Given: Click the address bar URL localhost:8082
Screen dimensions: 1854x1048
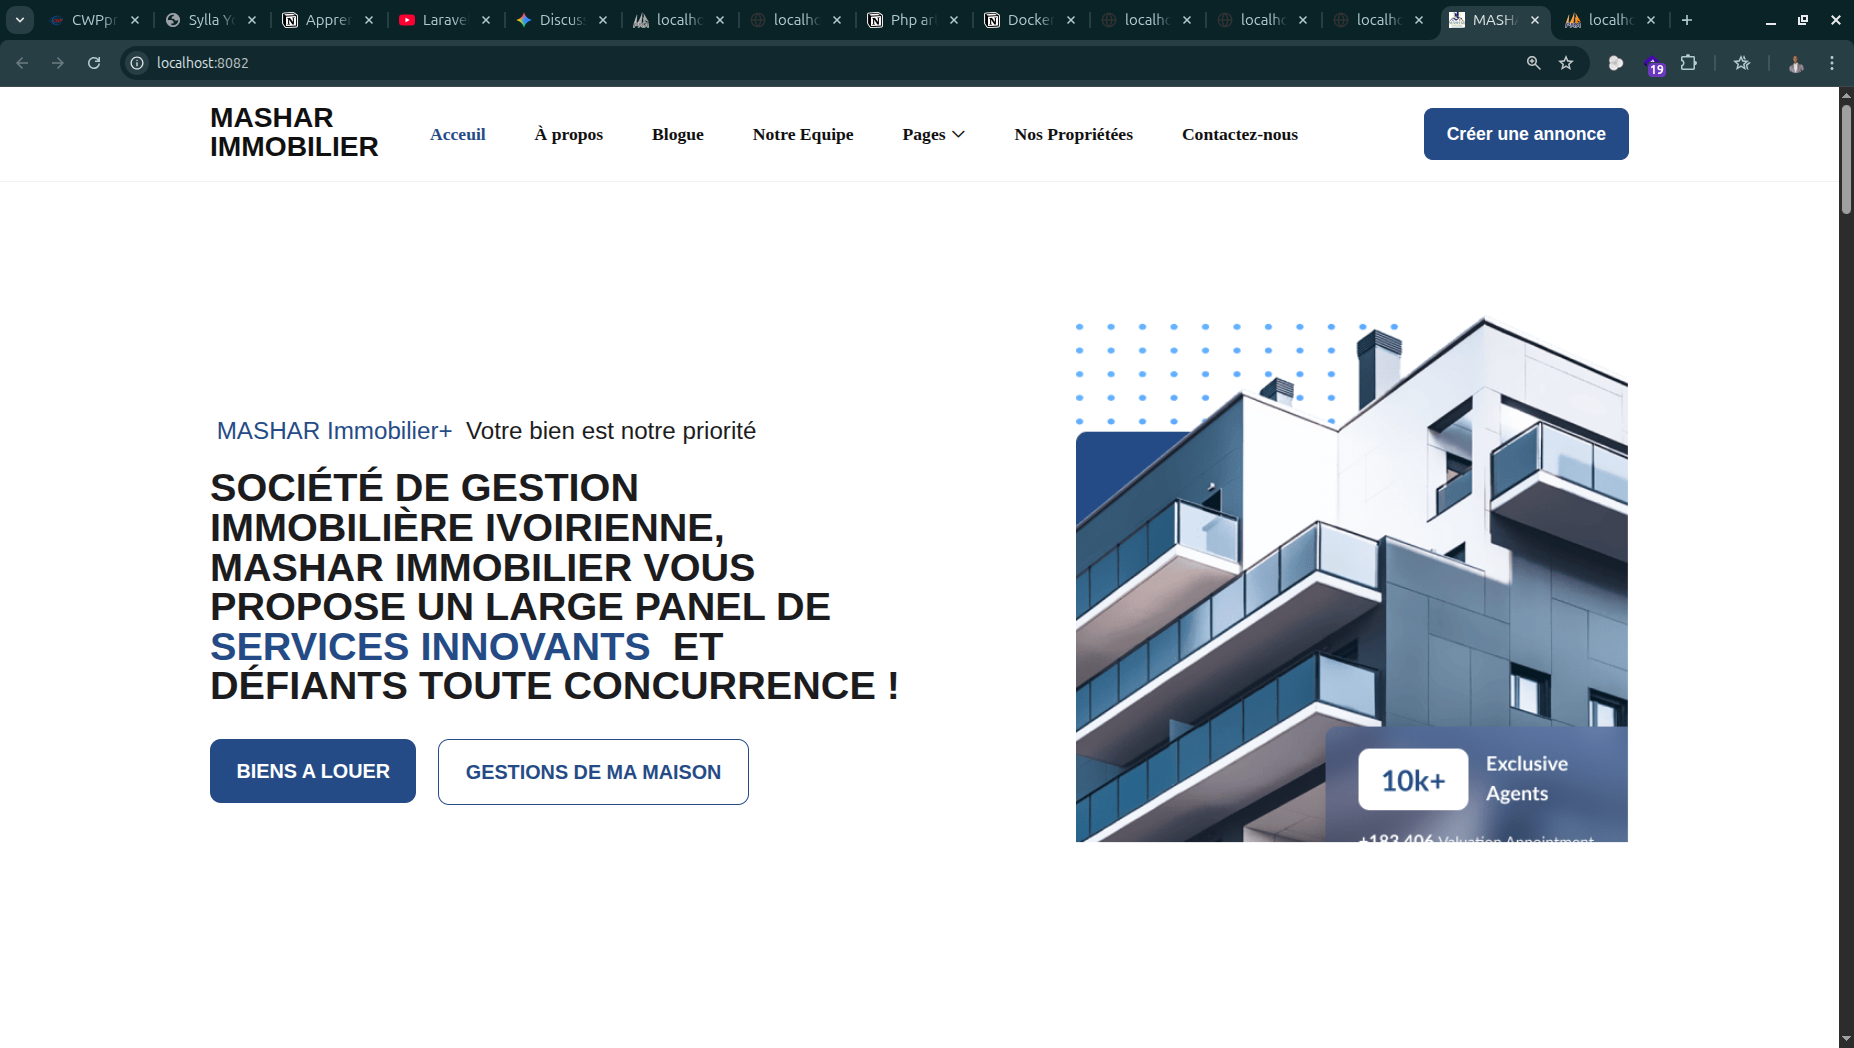Looking at the screenshot, I should 203,63.
